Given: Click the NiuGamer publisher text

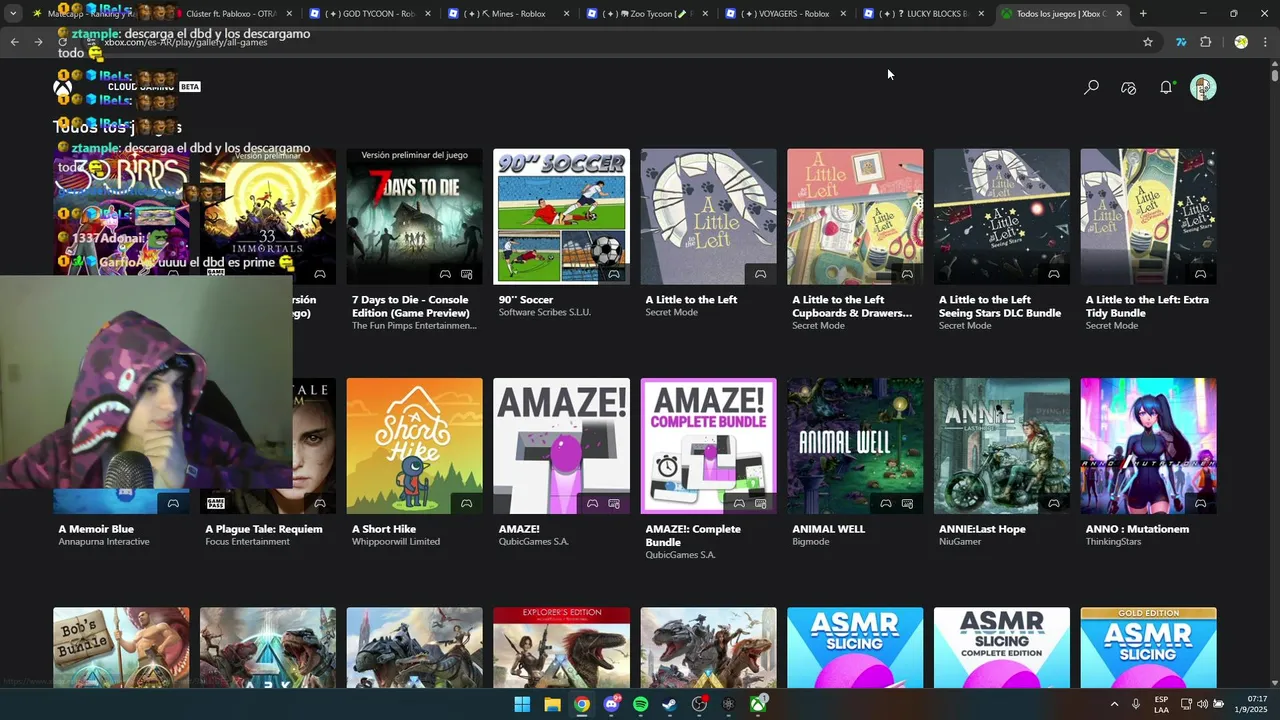Looking at the screenshot, I should tap(960, 542).
